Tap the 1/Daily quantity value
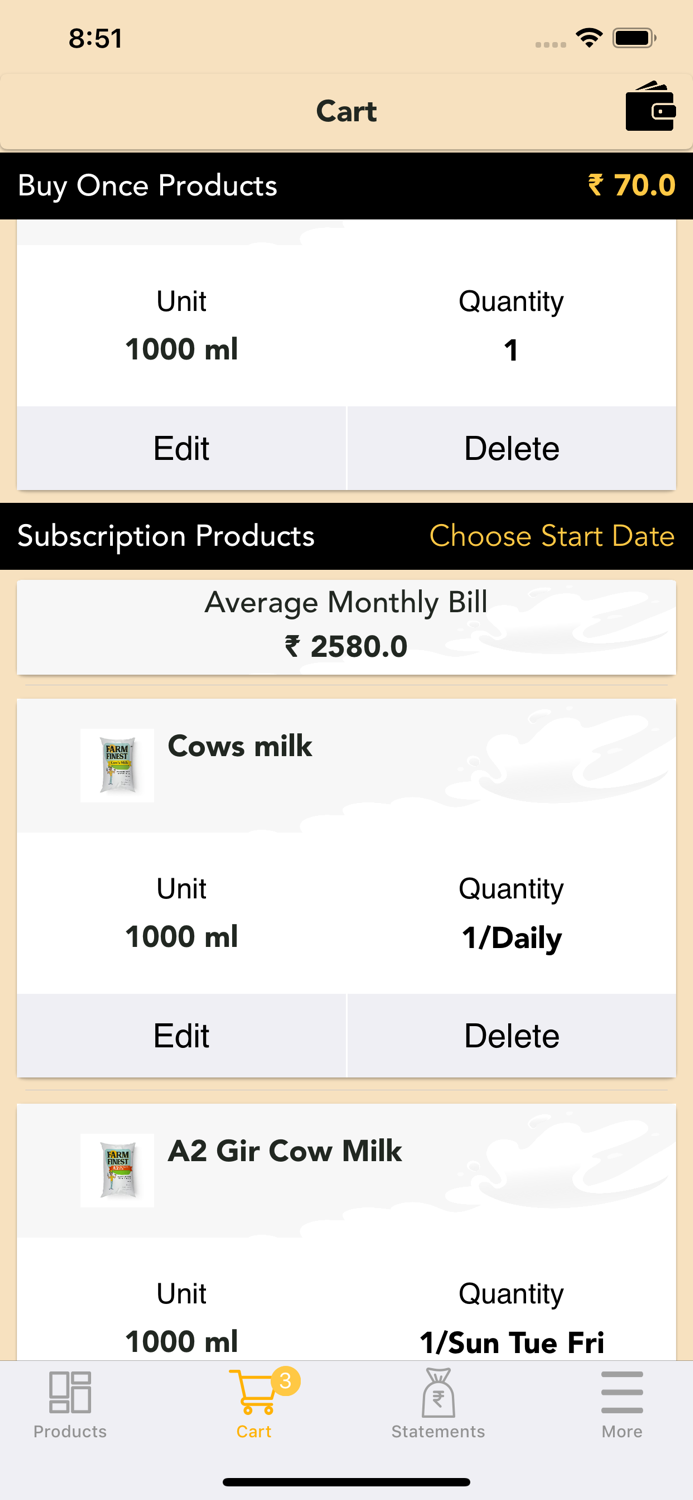693x1500 pixels. (x=511, y=938)
